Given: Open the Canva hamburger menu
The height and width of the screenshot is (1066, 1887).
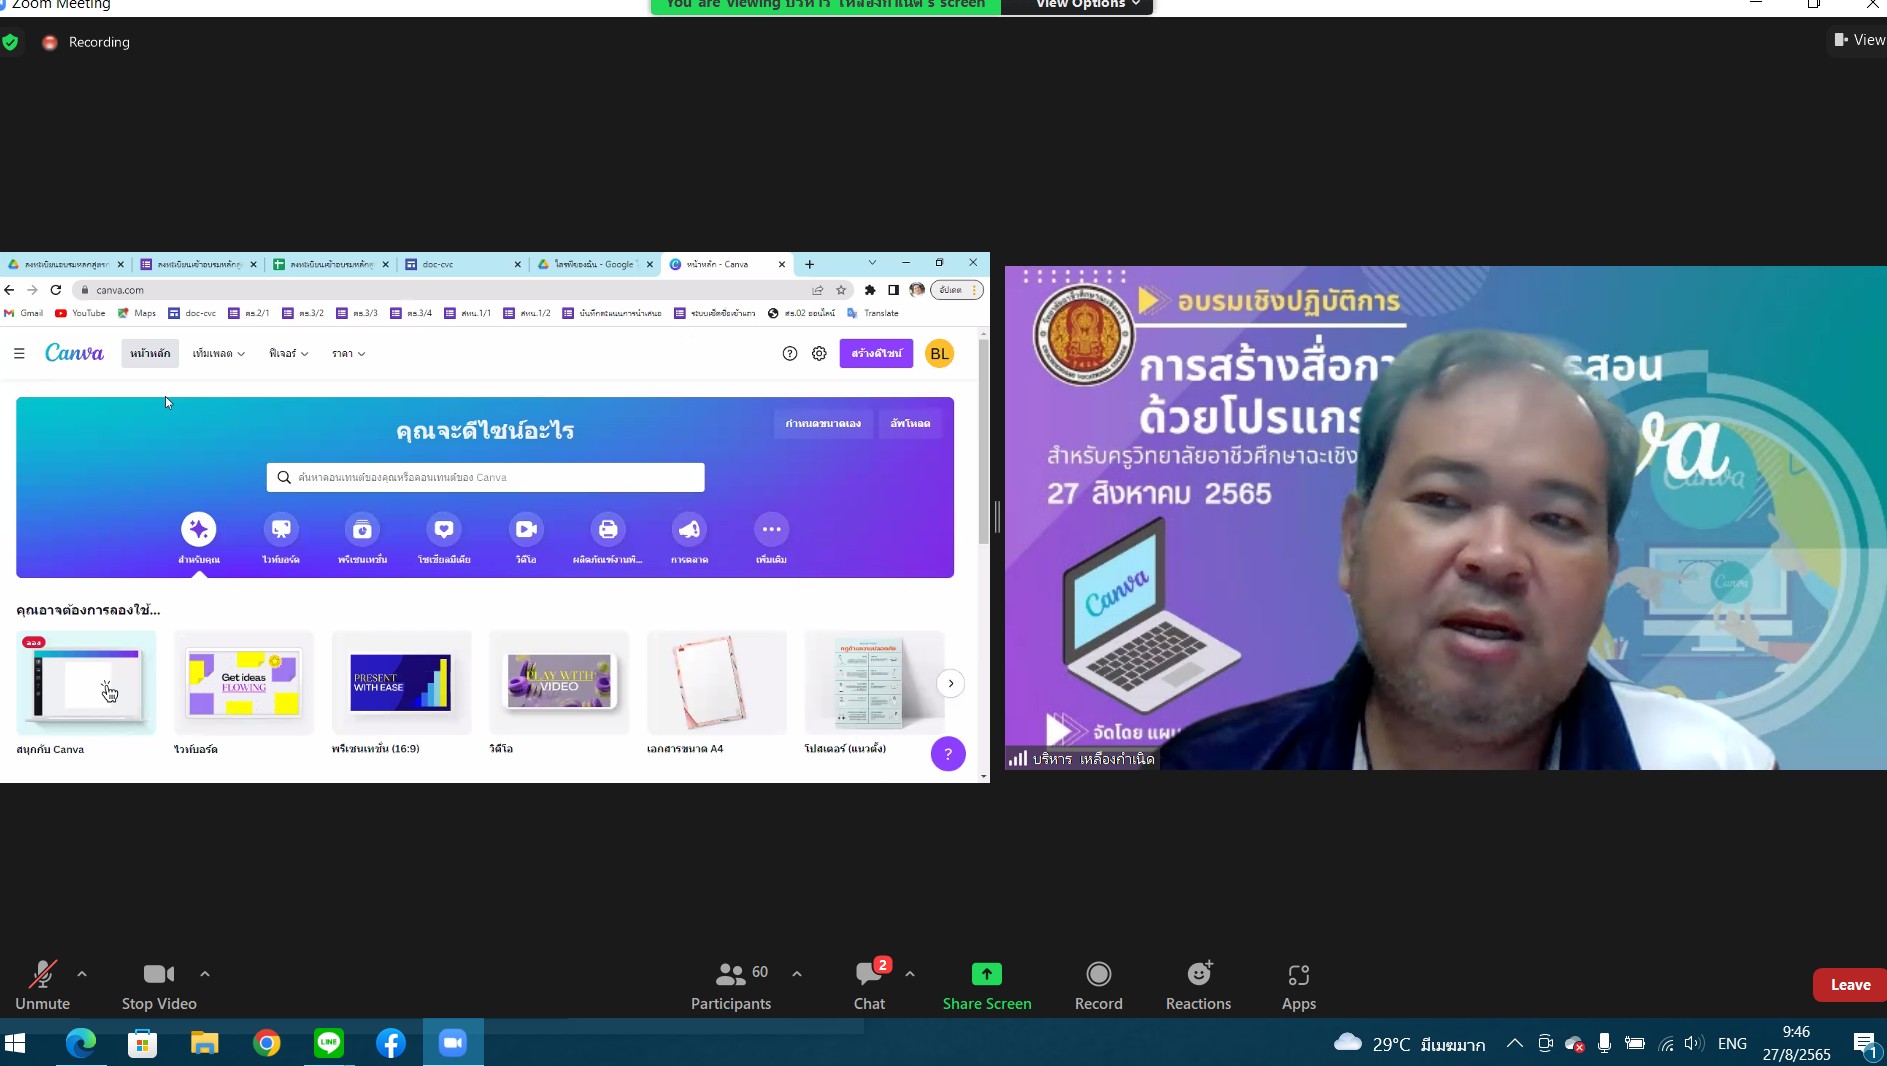Looking at the screenshot, I should coord(19,353).
